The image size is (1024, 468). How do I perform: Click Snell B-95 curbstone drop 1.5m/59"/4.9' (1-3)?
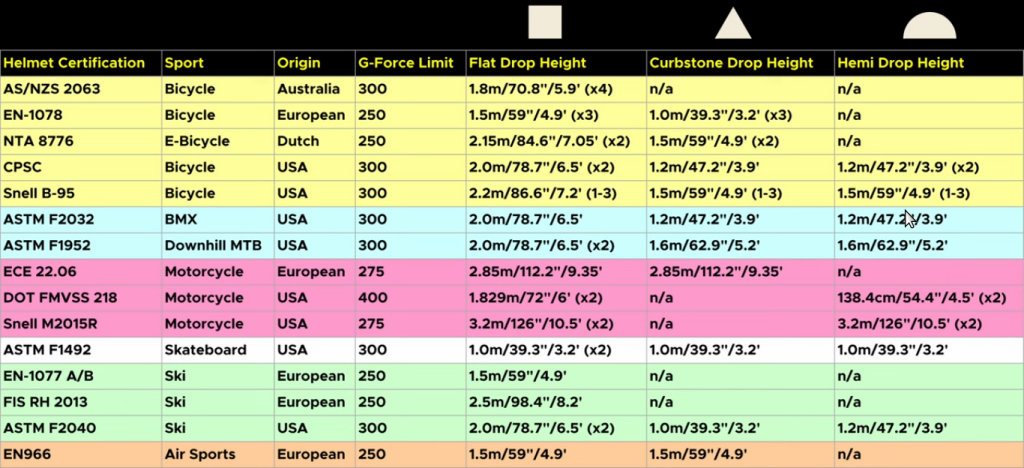740,194
